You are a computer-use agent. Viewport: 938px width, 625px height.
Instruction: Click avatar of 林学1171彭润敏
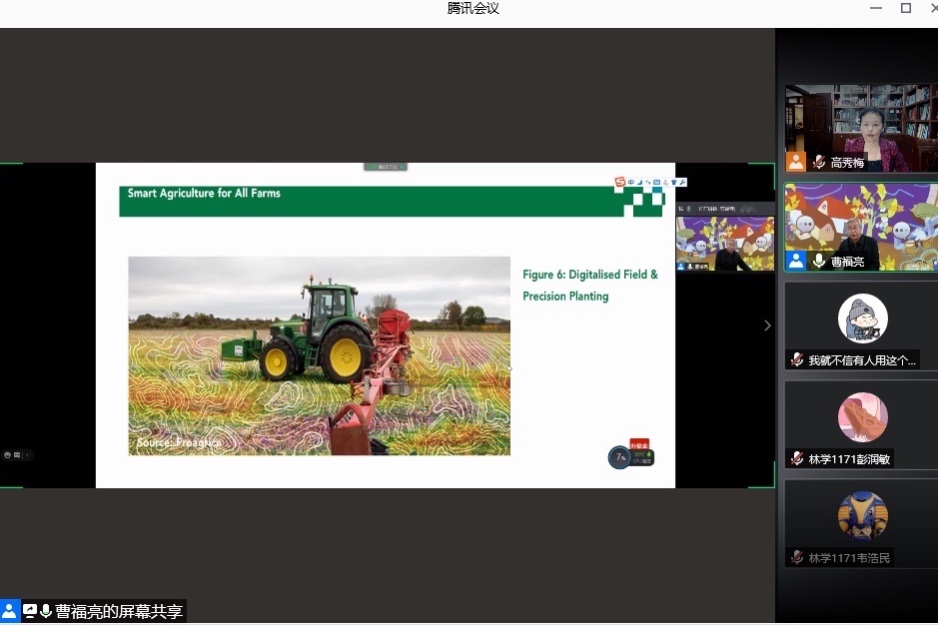click(x=862, y=418)
